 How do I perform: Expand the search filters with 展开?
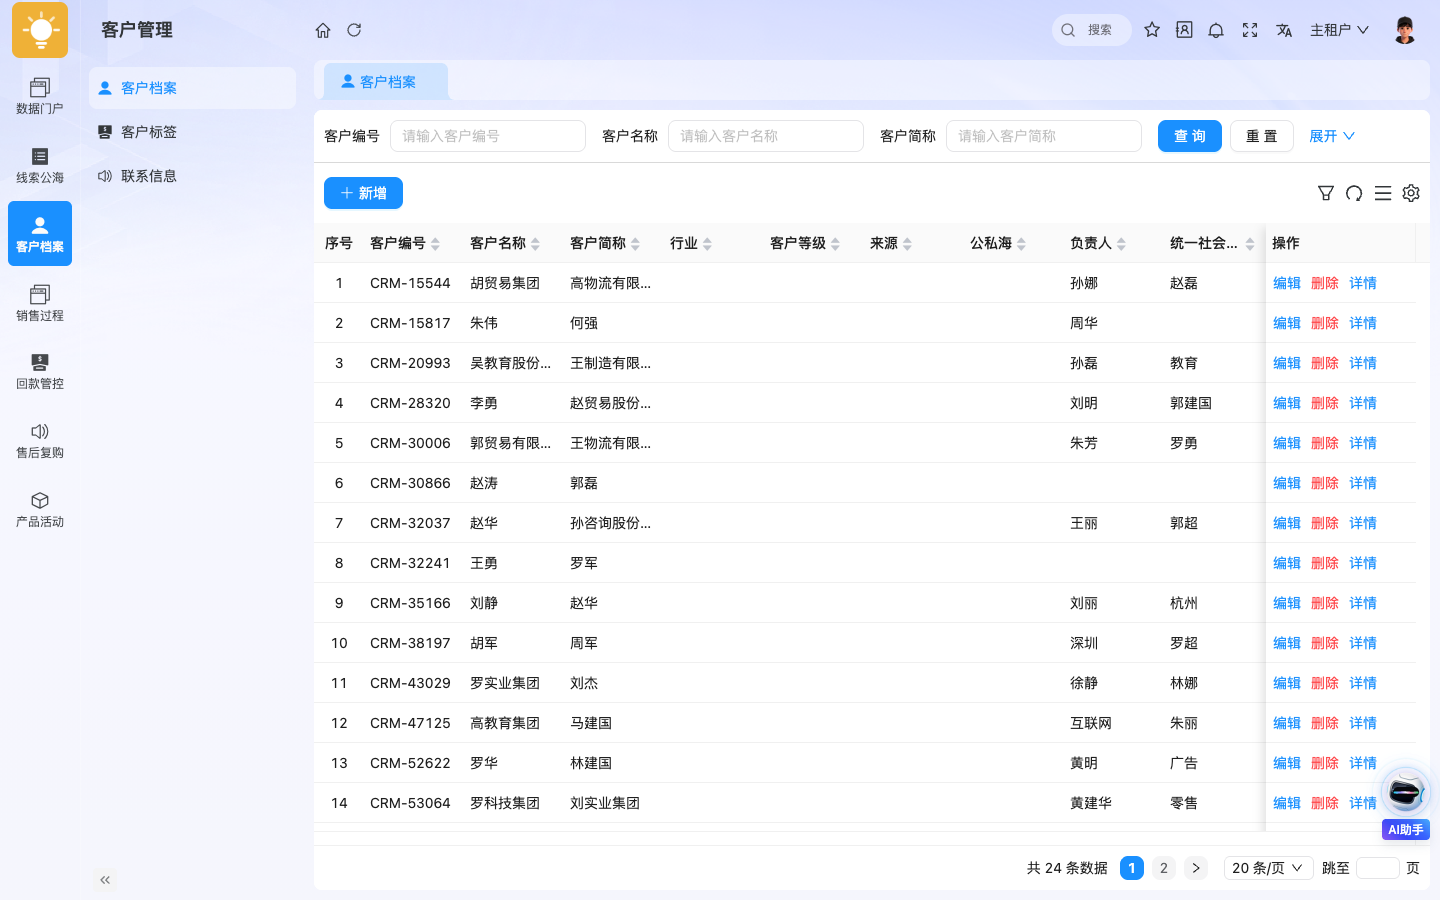[x=1332, y=136]
